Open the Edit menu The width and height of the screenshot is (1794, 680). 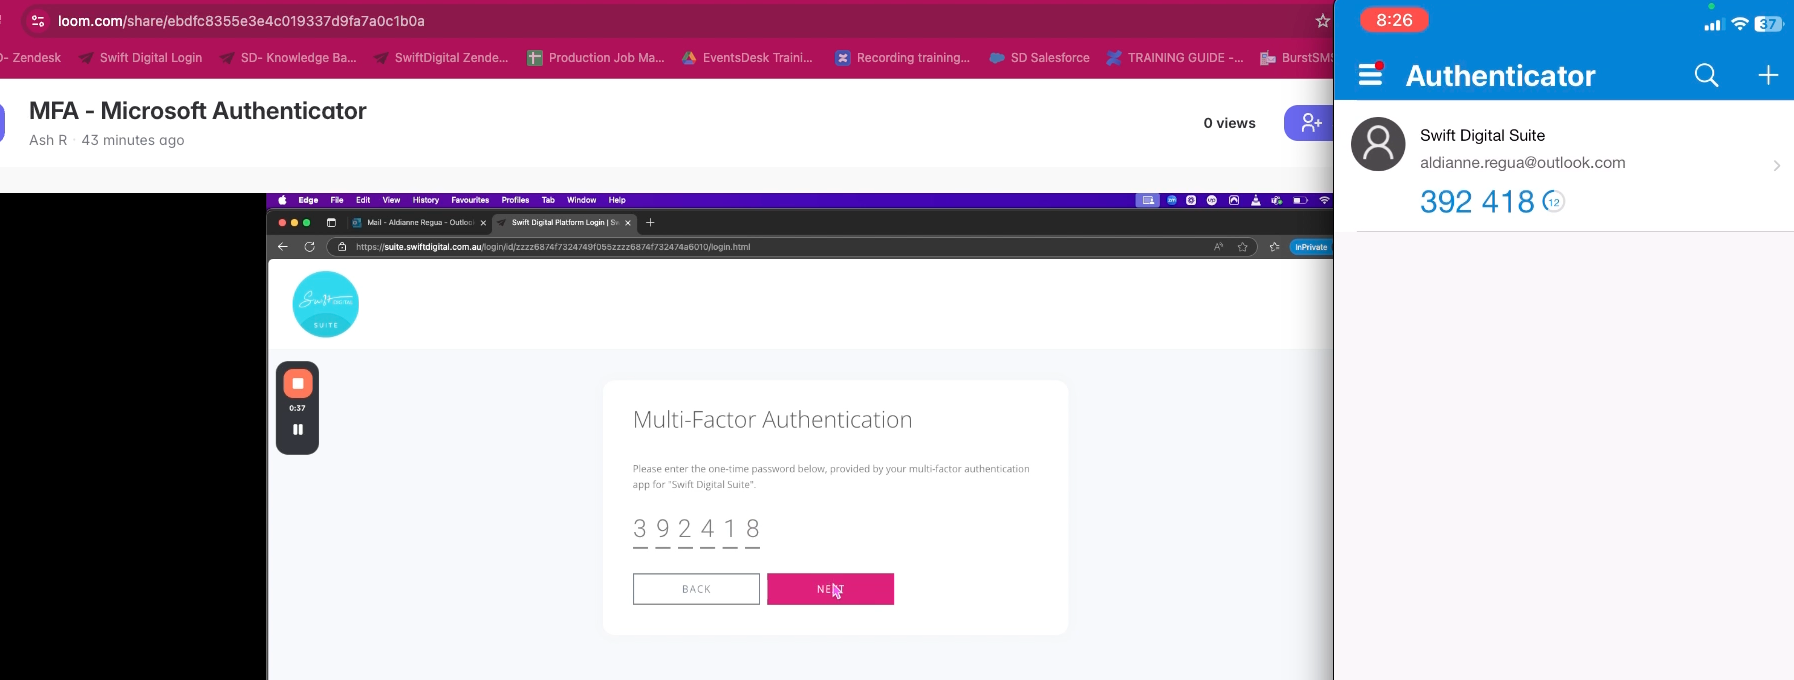[363, 200]
